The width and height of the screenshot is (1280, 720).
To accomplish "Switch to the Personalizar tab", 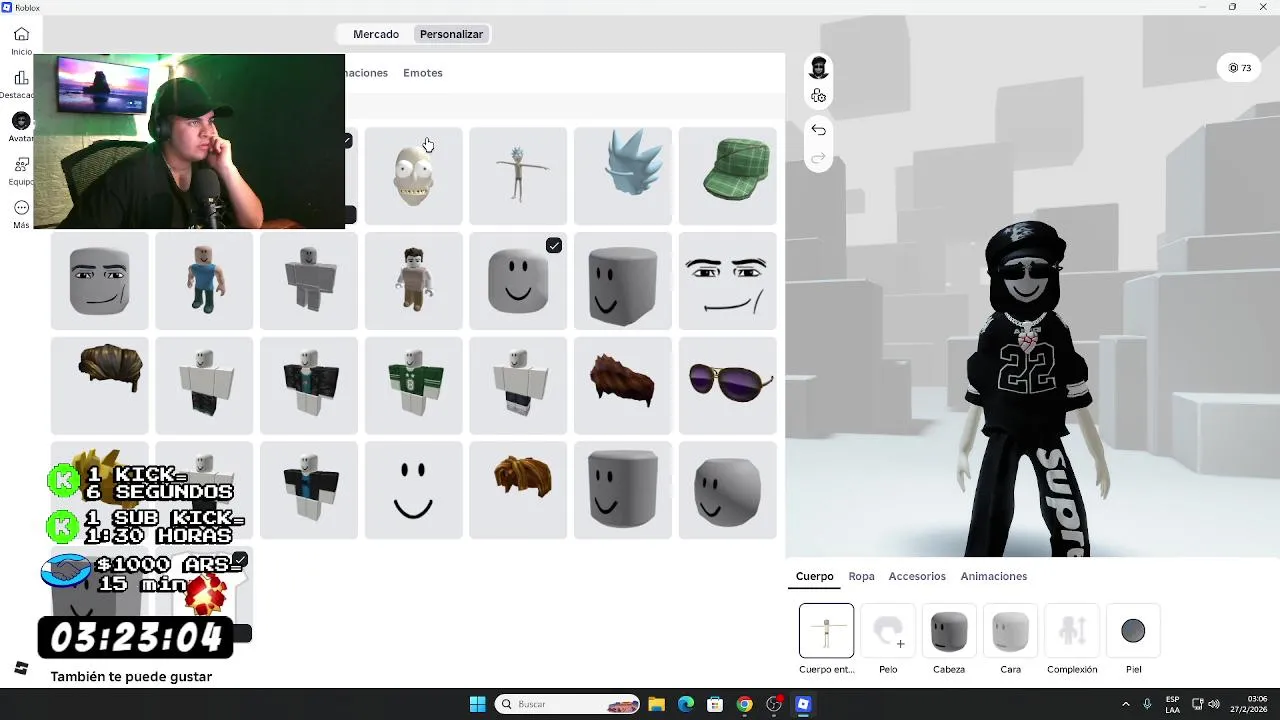I will (x=451, y=34).
